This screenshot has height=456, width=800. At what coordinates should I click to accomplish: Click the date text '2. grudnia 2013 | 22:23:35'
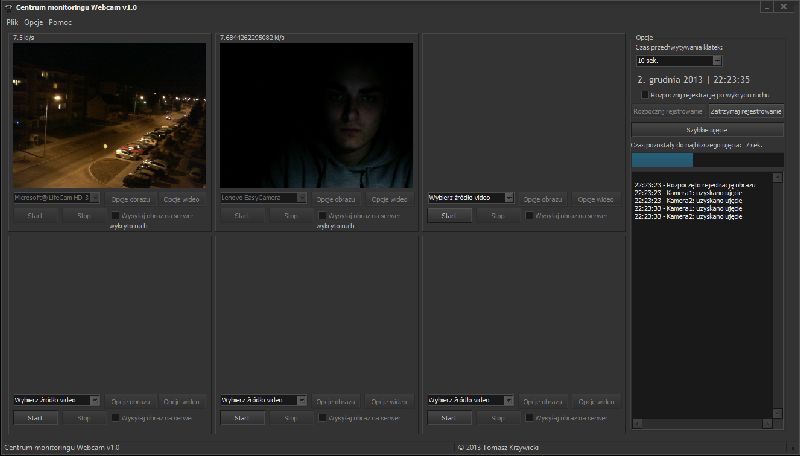[x=693, y=80]
